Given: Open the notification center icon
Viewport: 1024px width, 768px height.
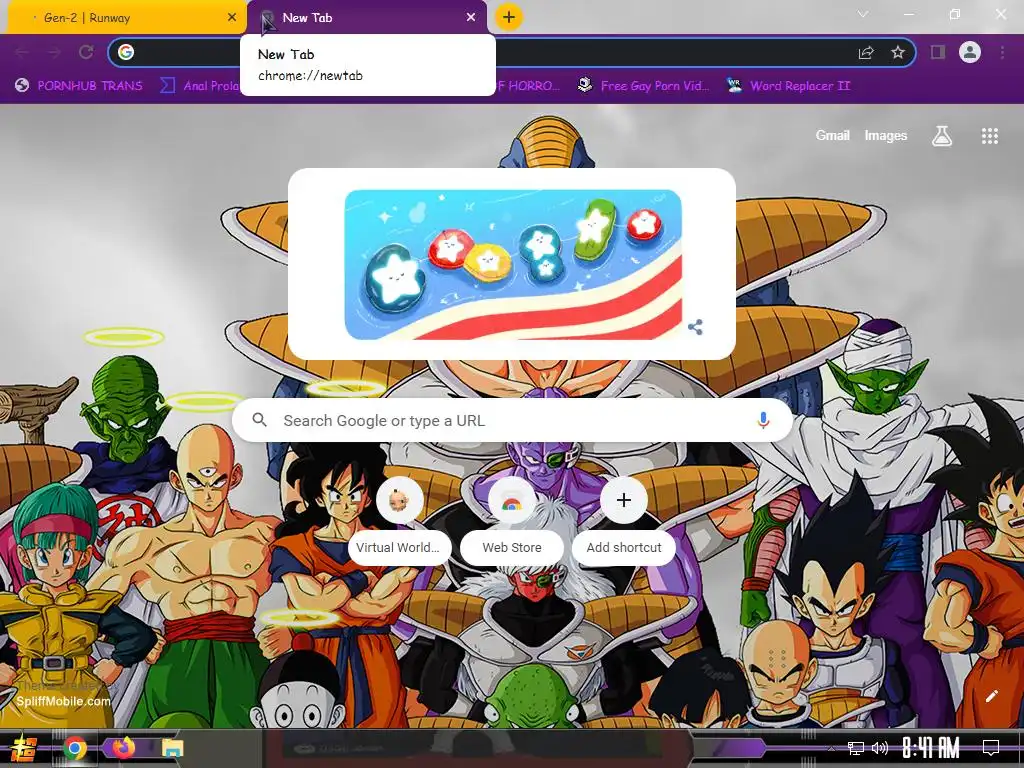Looking at the screenshot, I should 991,747.
